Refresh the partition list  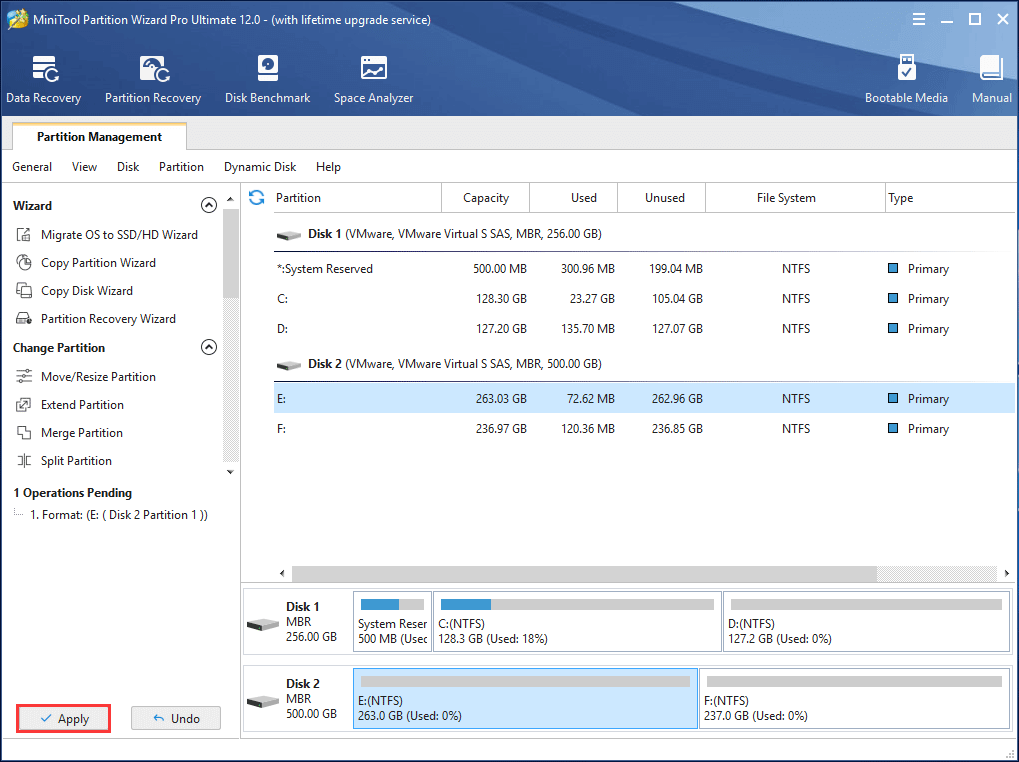click(257, 198)
